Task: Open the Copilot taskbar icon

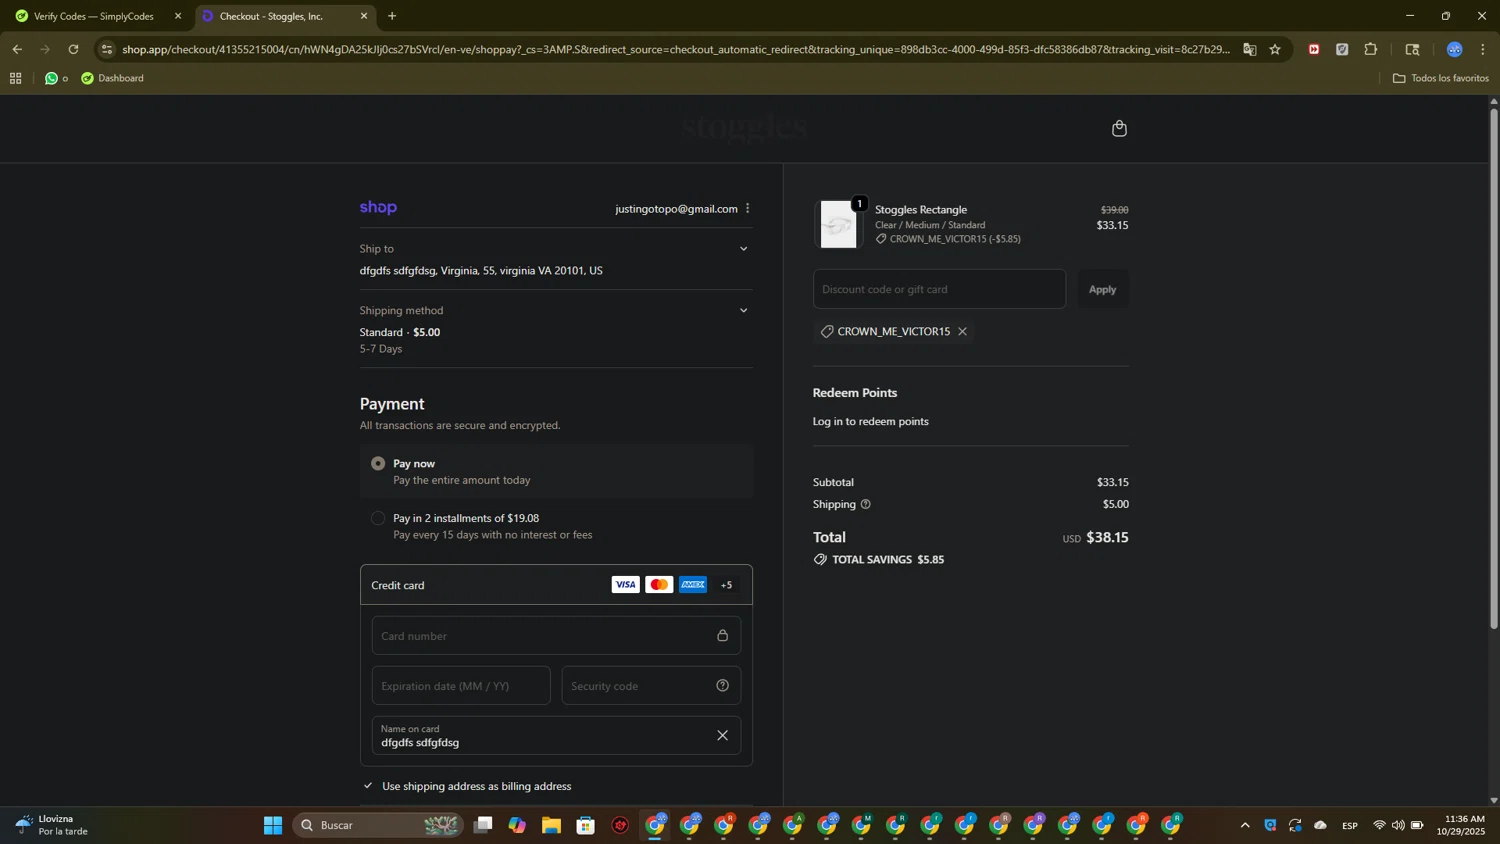Action: pos(517,825)
